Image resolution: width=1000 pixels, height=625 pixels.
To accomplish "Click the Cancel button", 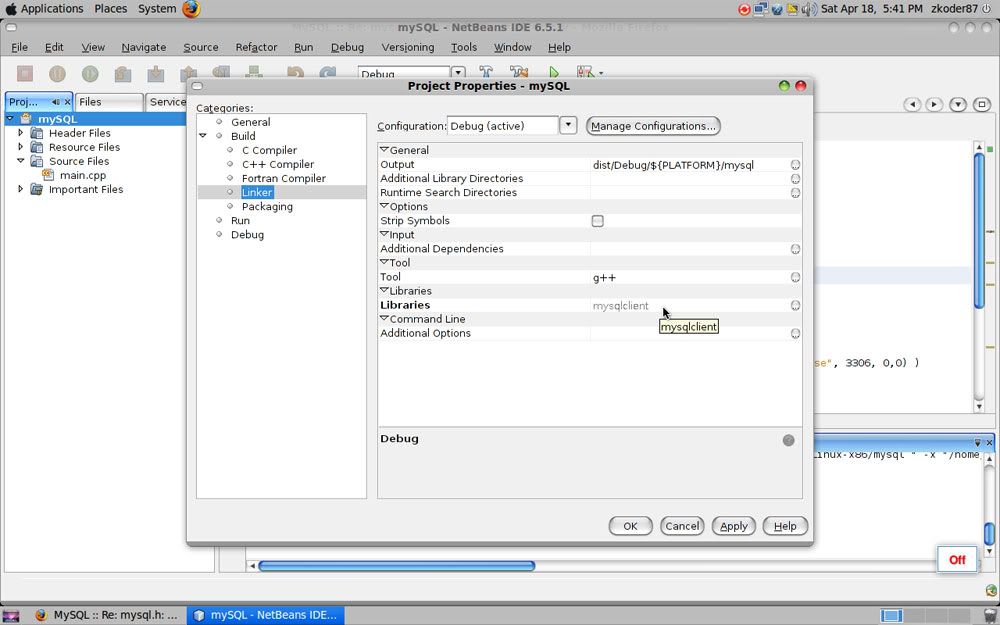I will click(682, 526).
